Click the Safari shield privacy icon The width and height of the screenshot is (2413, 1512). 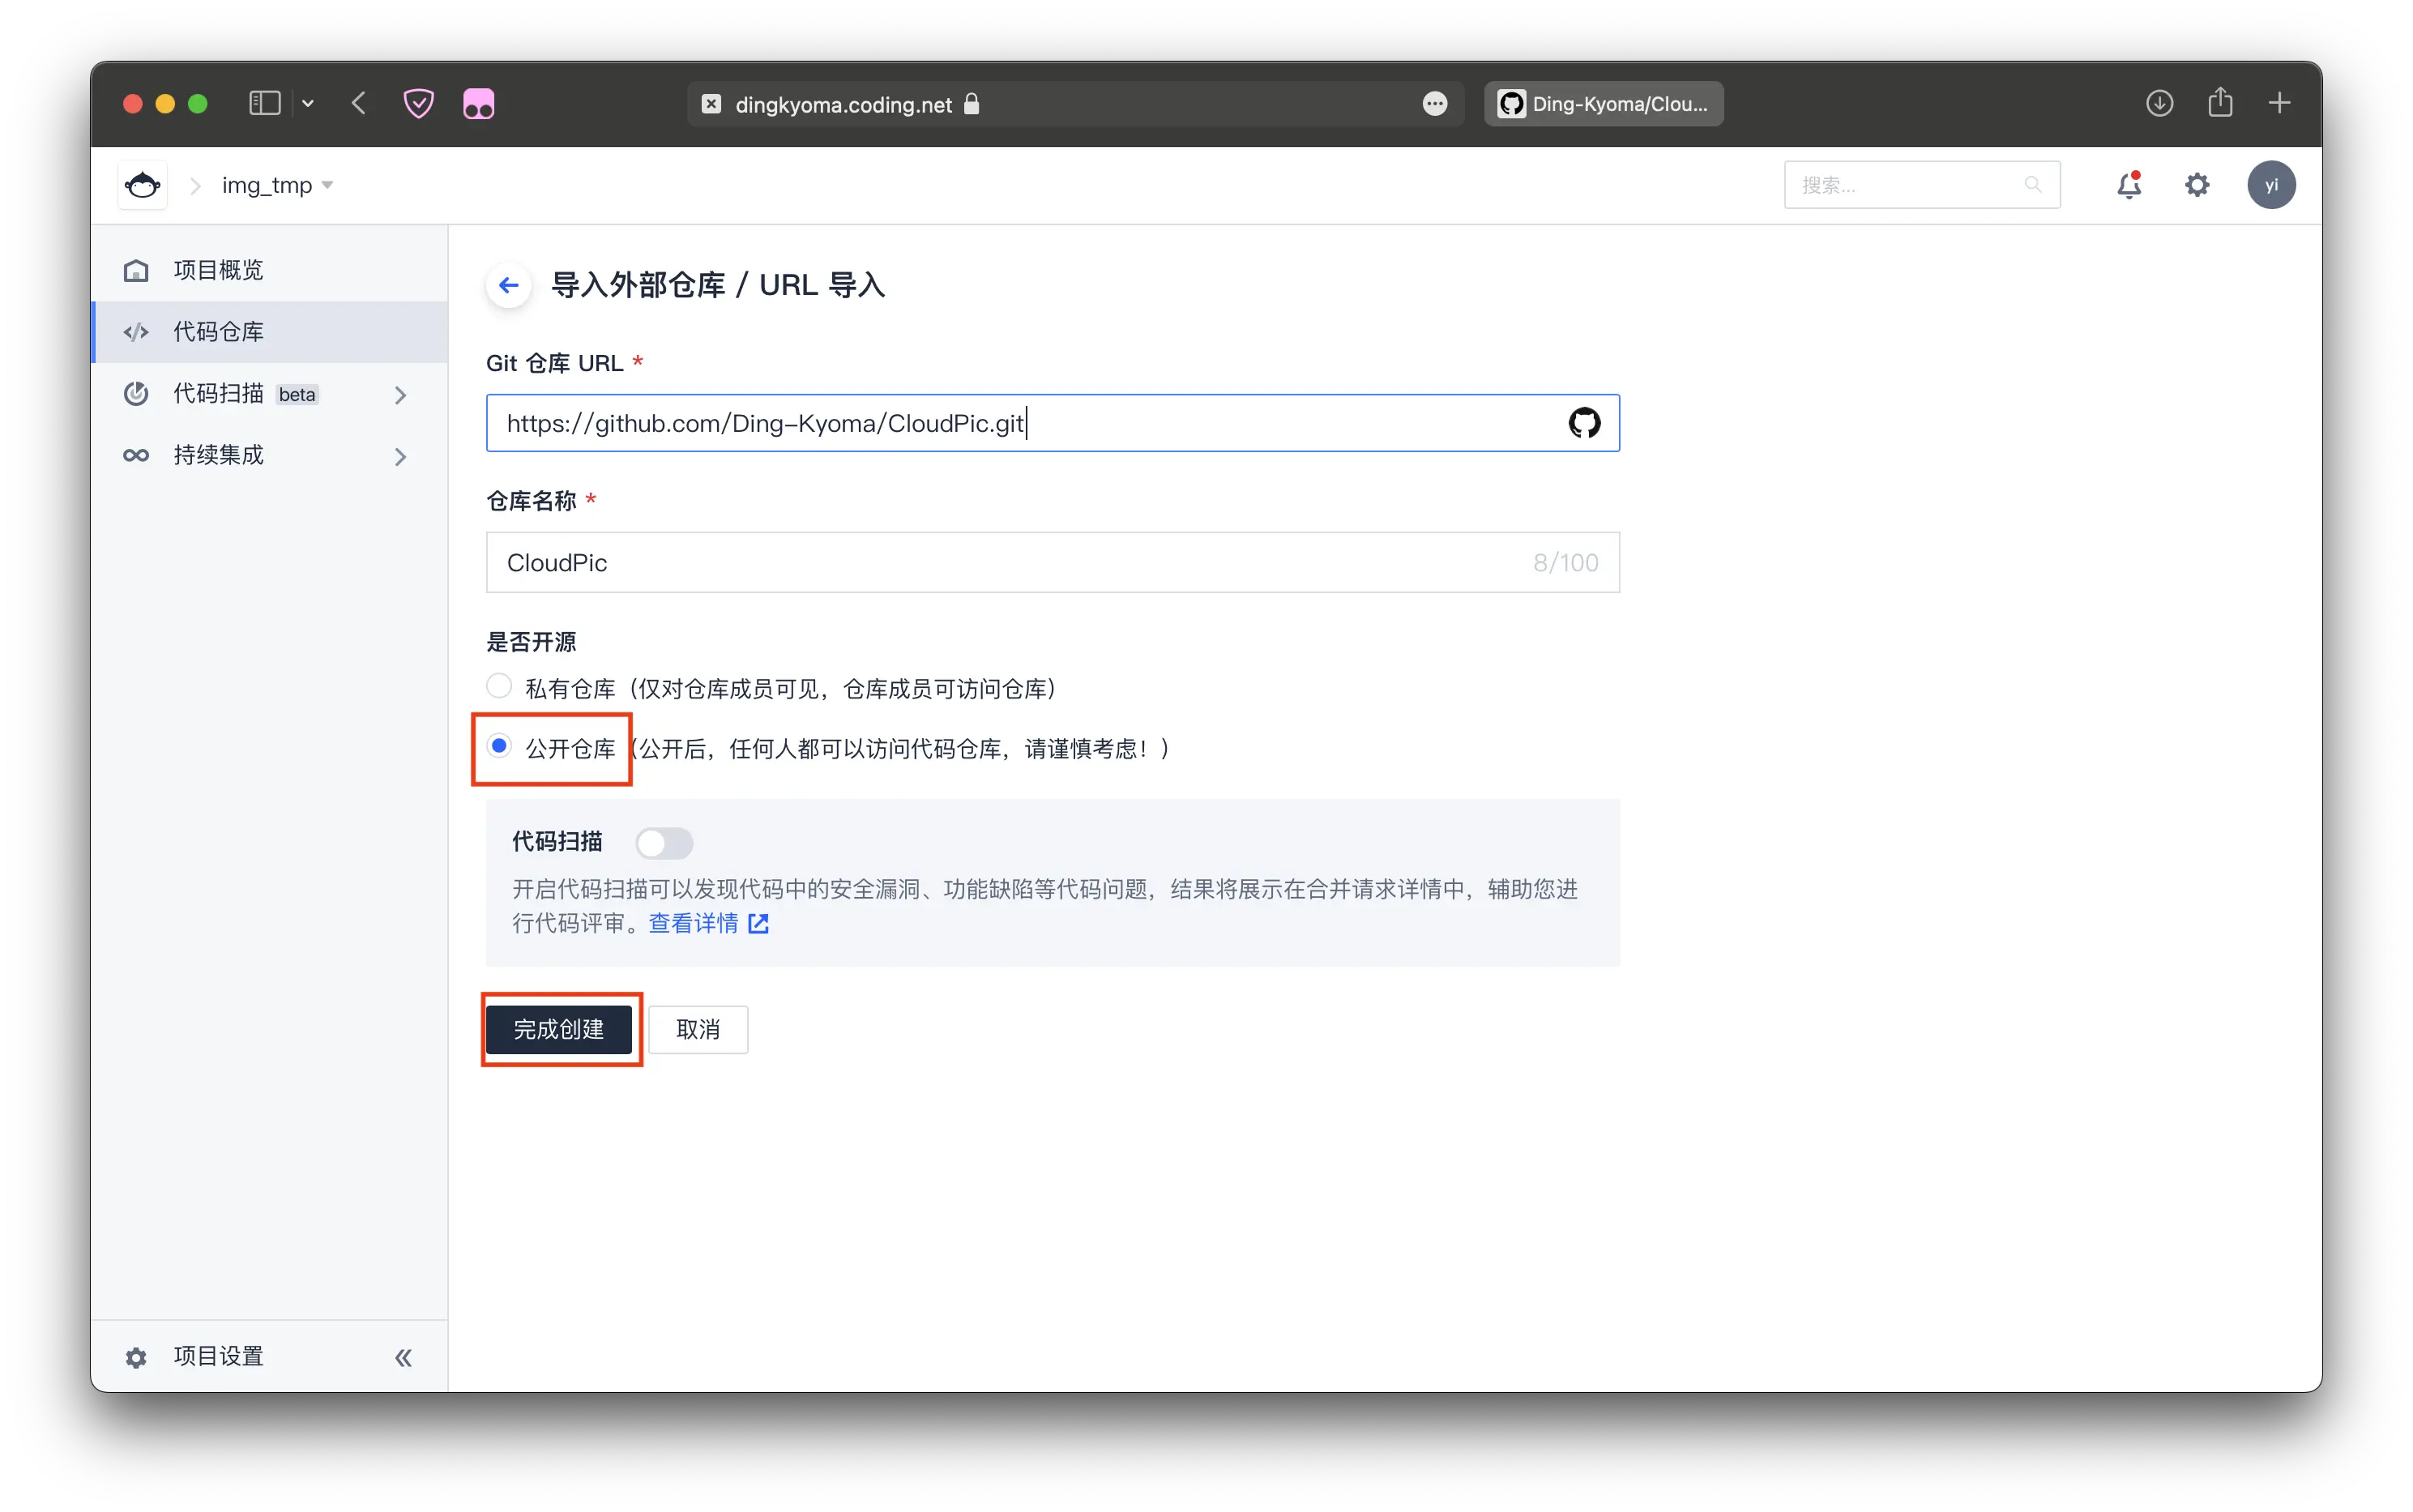coord(418,104)
